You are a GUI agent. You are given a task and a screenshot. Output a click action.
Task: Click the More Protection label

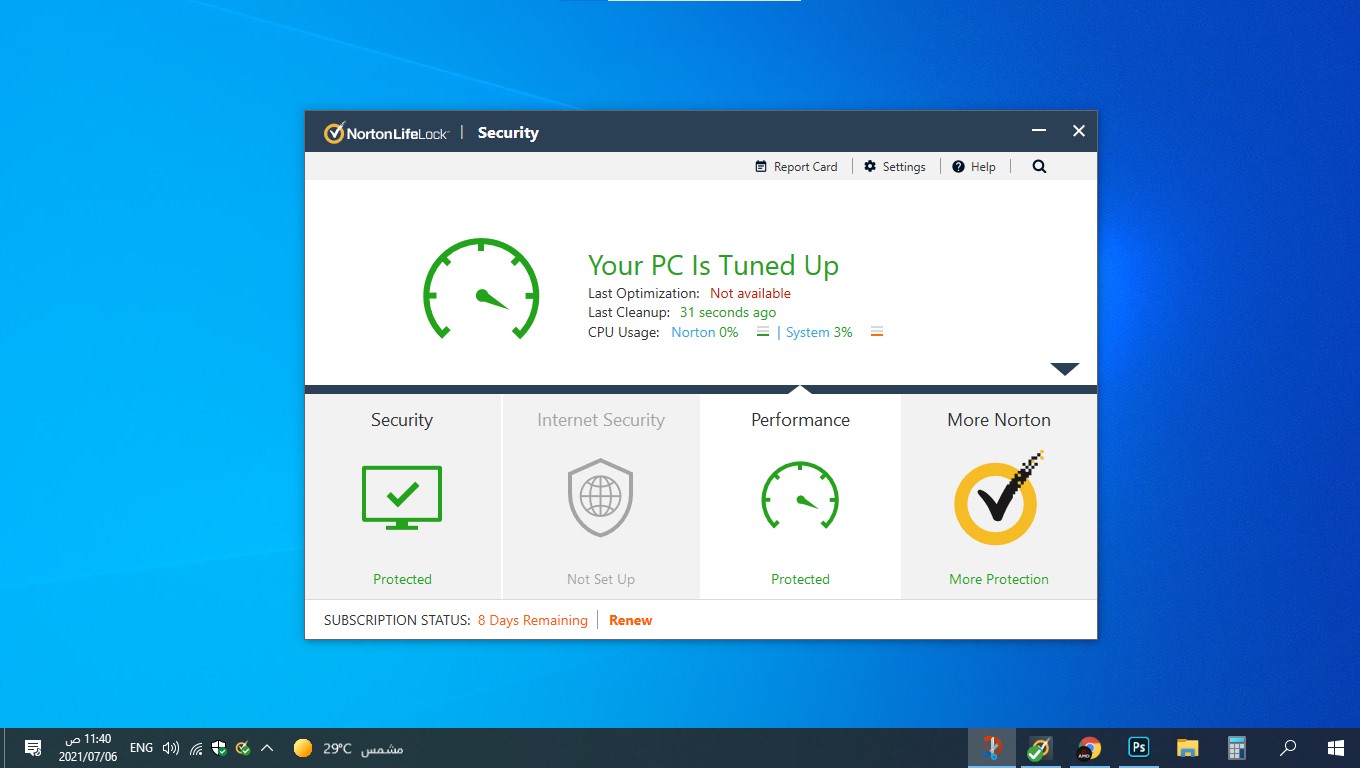pos(999,579)
